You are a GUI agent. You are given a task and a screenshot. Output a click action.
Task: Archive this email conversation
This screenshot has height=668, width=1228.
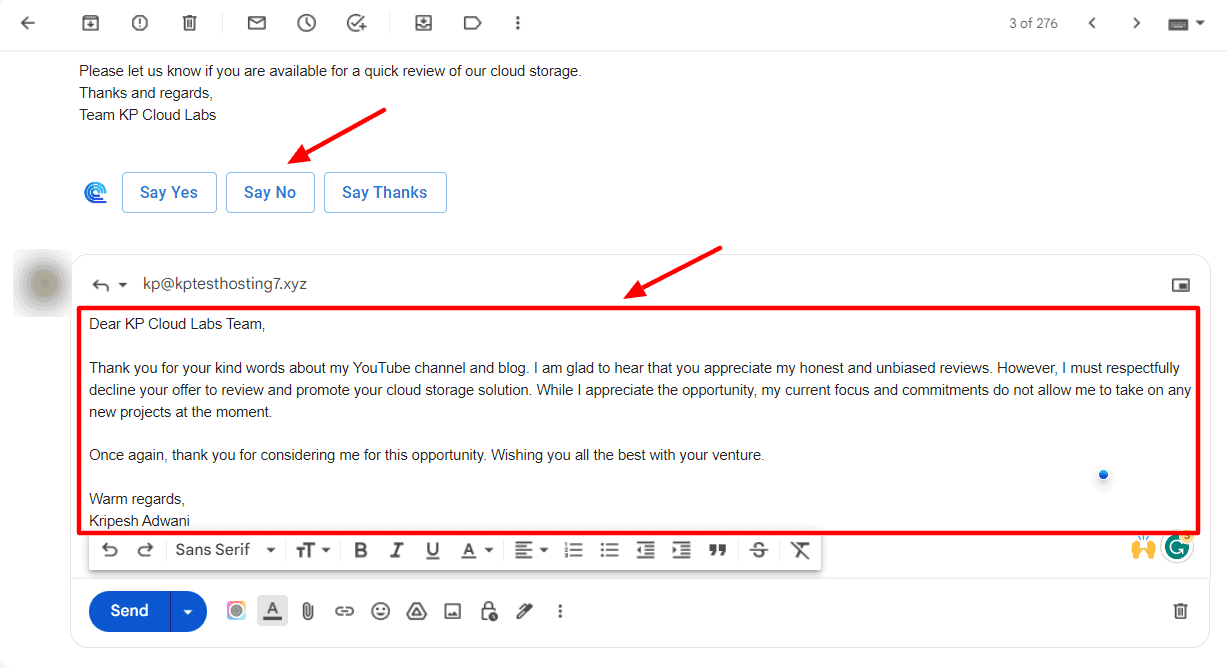click(91, 23)
